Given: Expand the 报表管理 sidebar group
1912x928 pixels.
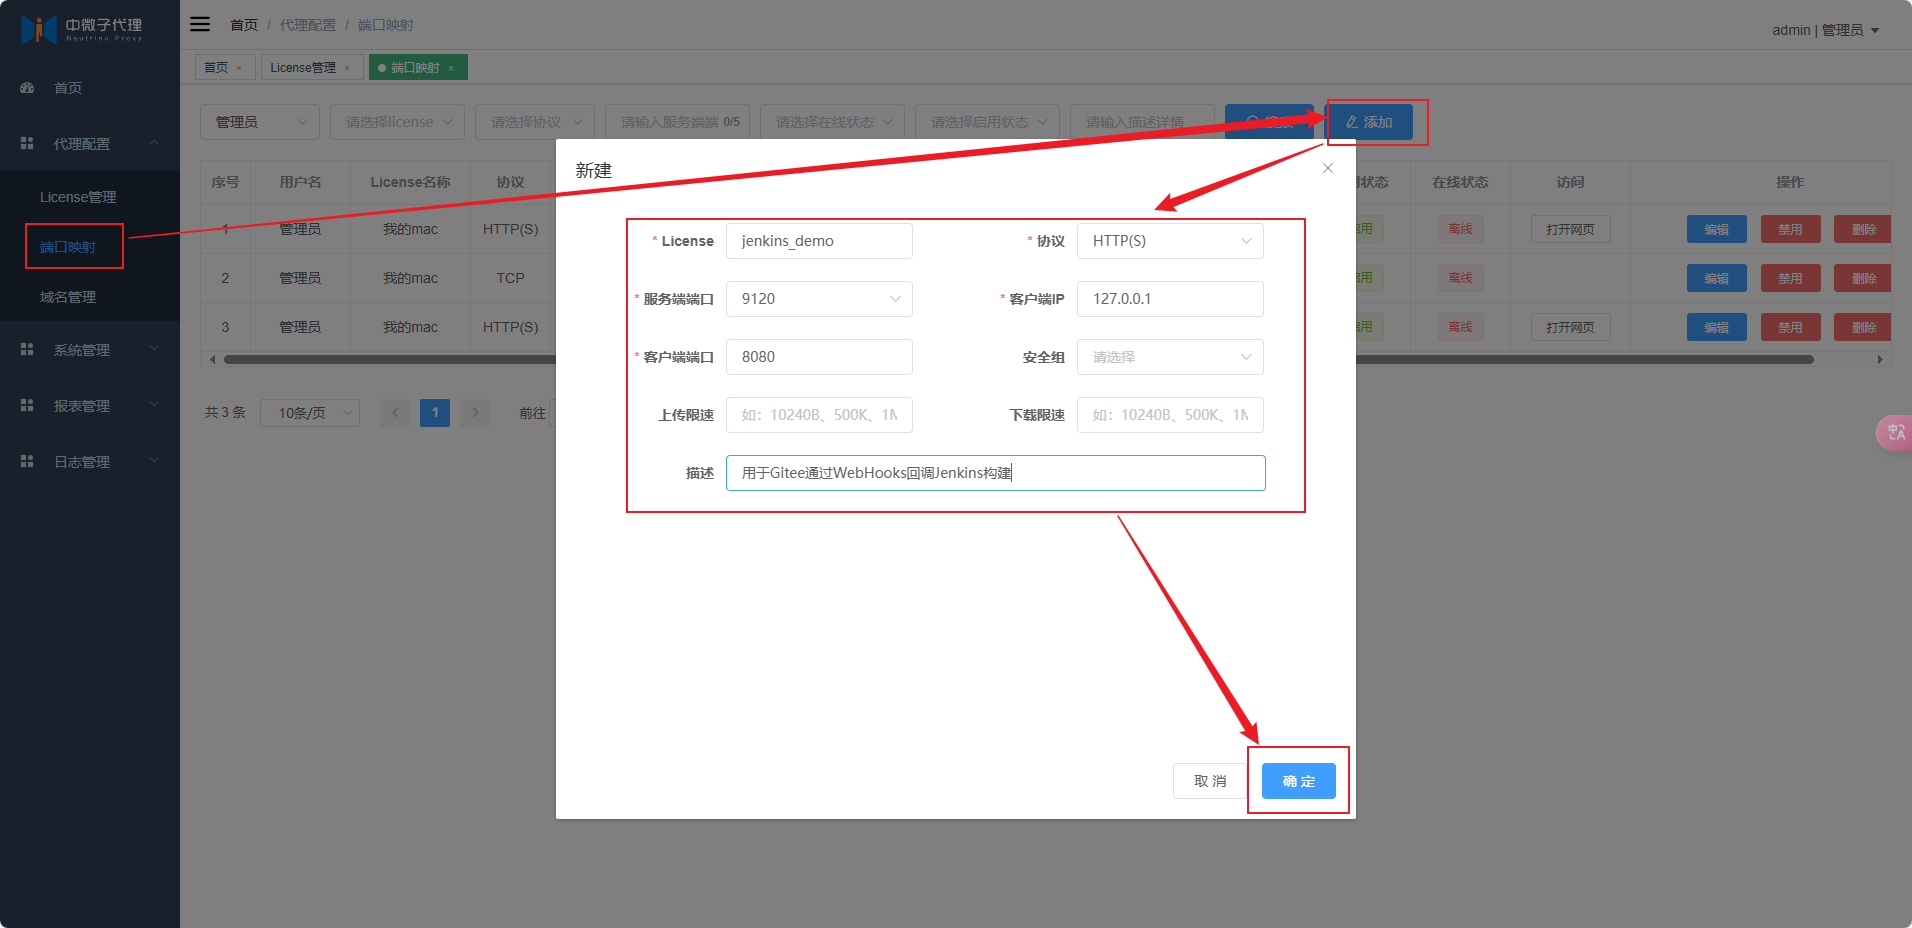Looking at the screenshot, I should pyautogui.click(x=90, y=406).
